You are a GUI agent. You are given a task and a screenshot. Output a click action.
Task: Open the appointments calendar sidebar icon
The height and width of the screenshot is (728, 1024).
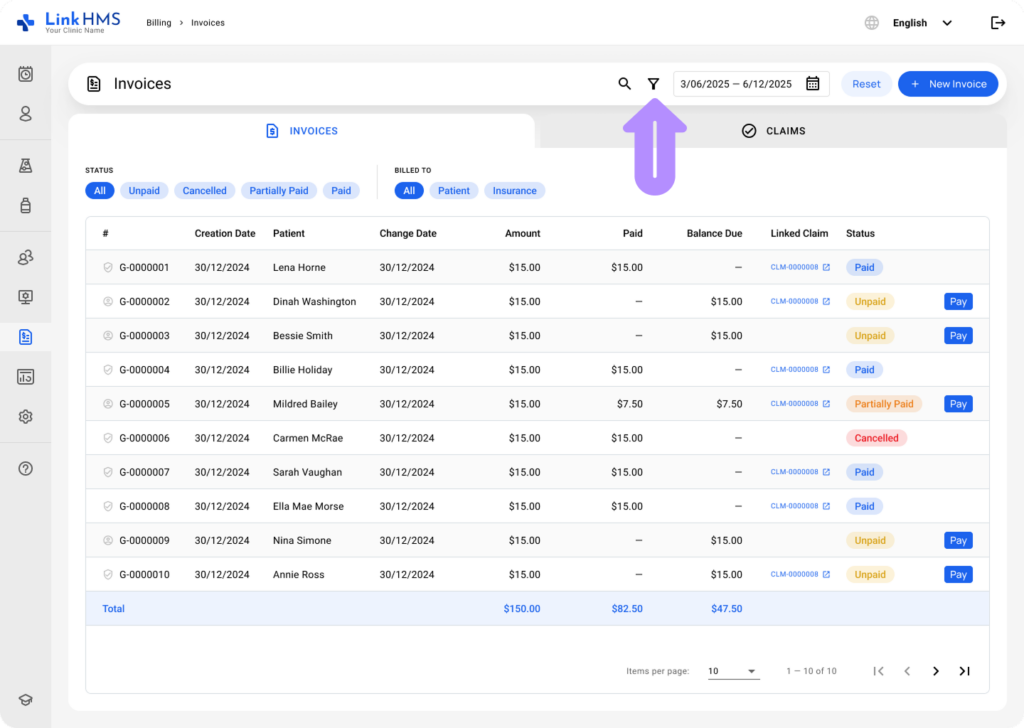pyautogui.click(x=25, y=74)
